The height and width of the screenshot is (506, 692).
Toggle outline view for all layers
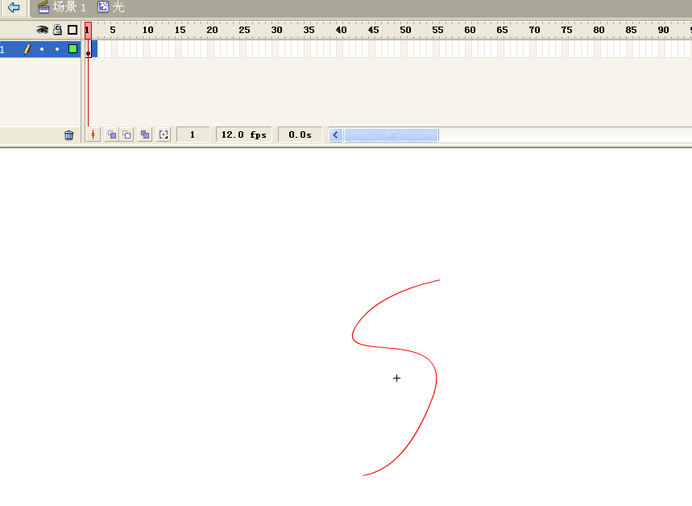tap(72, 30)
